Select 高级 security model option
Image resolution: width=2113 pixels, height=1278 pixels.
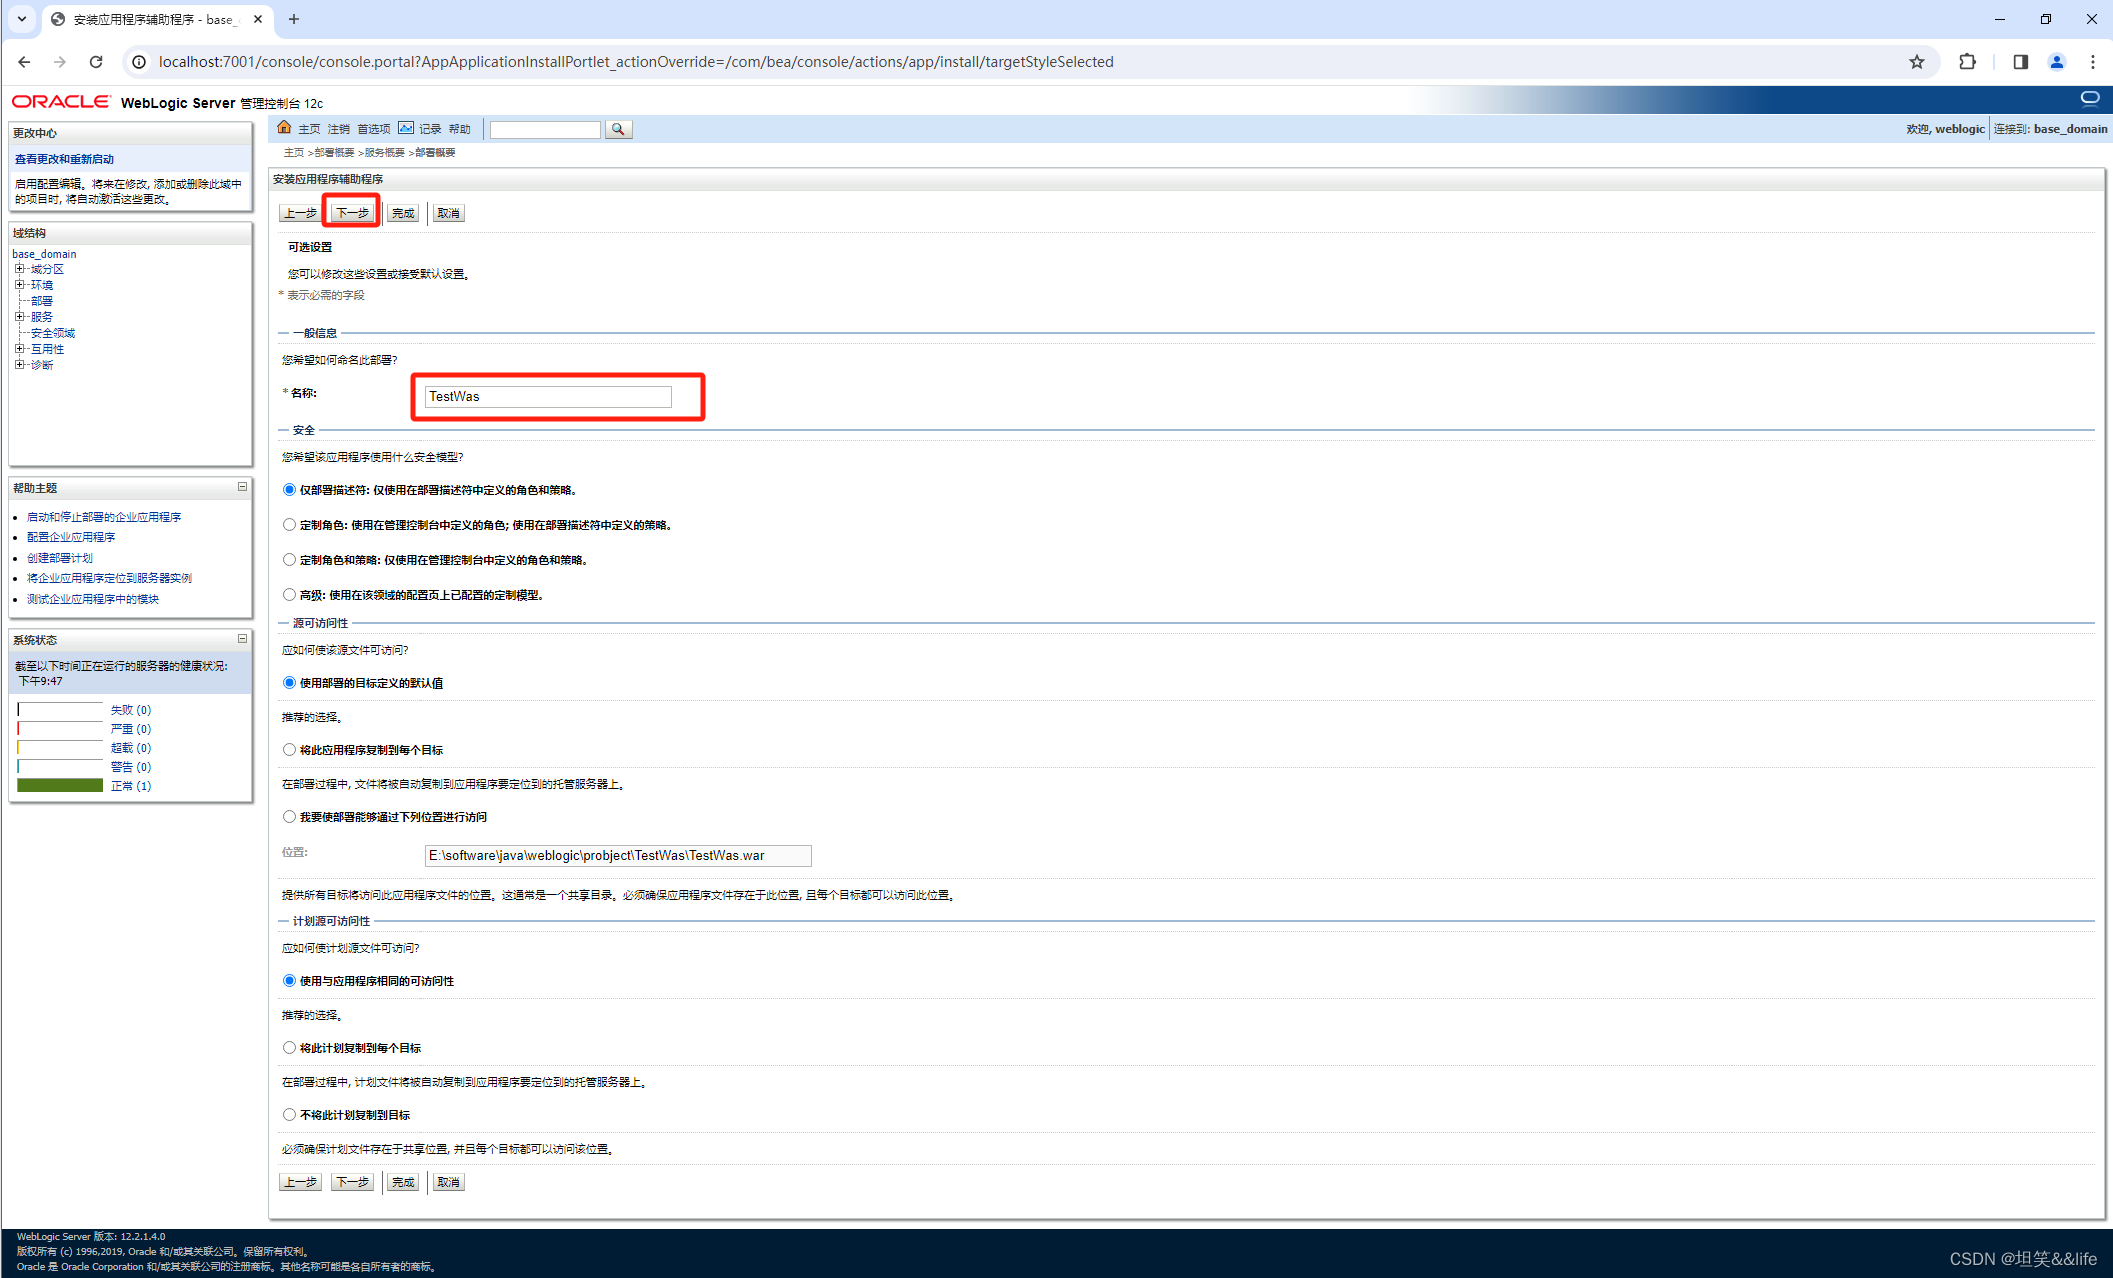click(289, 595)
